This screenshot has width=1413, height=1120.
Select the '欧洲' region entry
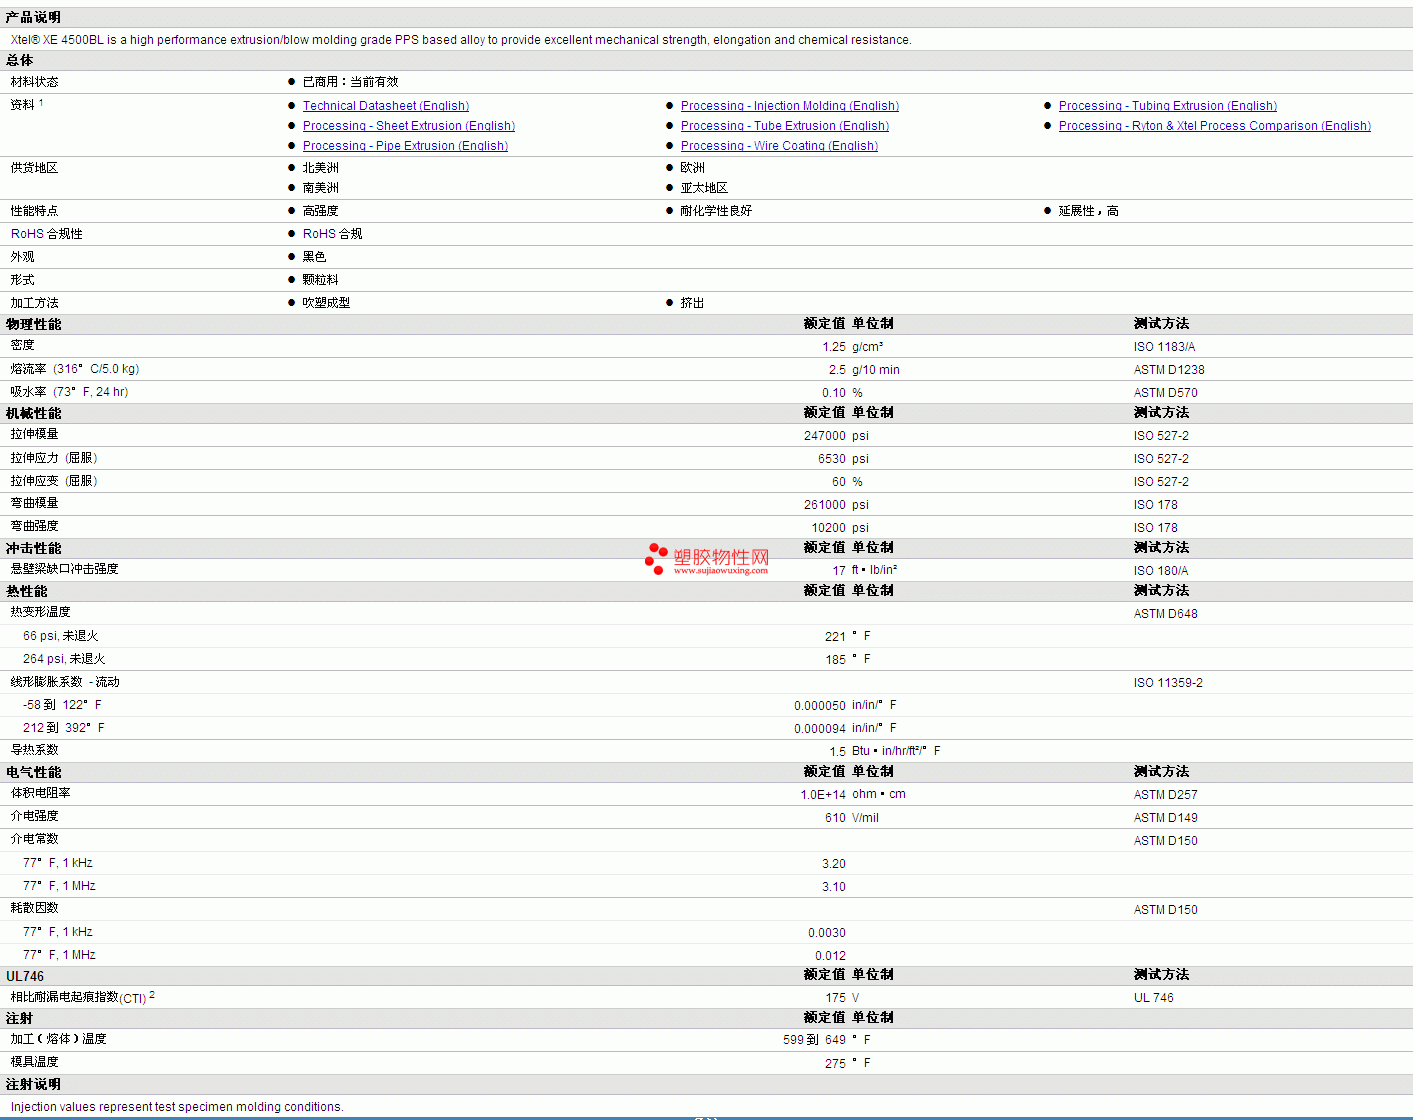tap(693, 168)
